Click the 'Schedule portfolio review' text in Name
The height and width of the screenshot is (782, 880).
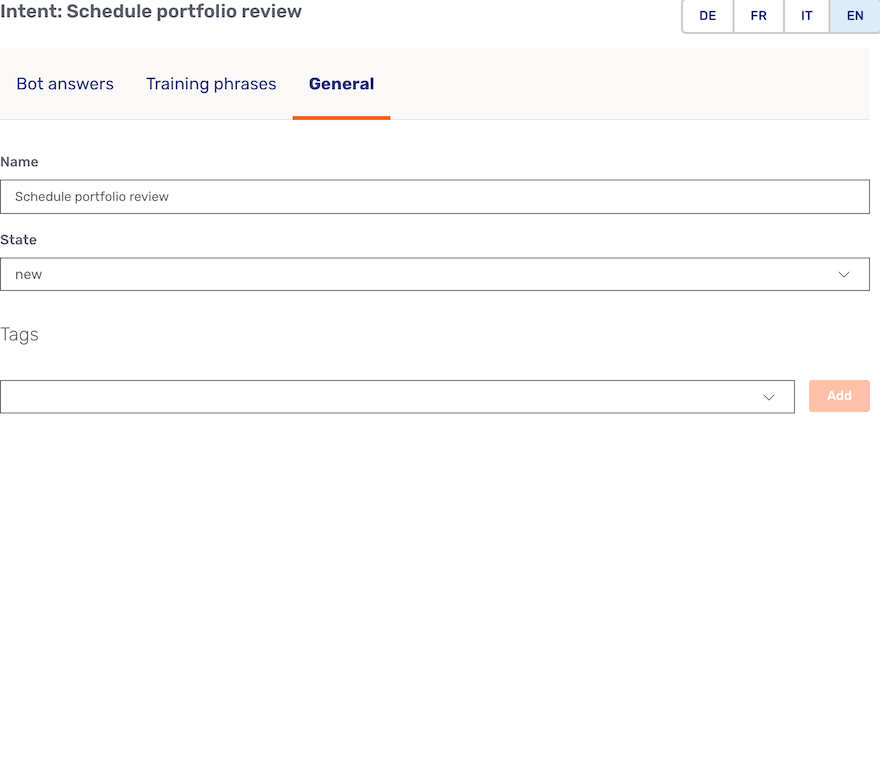coord(92,197)
